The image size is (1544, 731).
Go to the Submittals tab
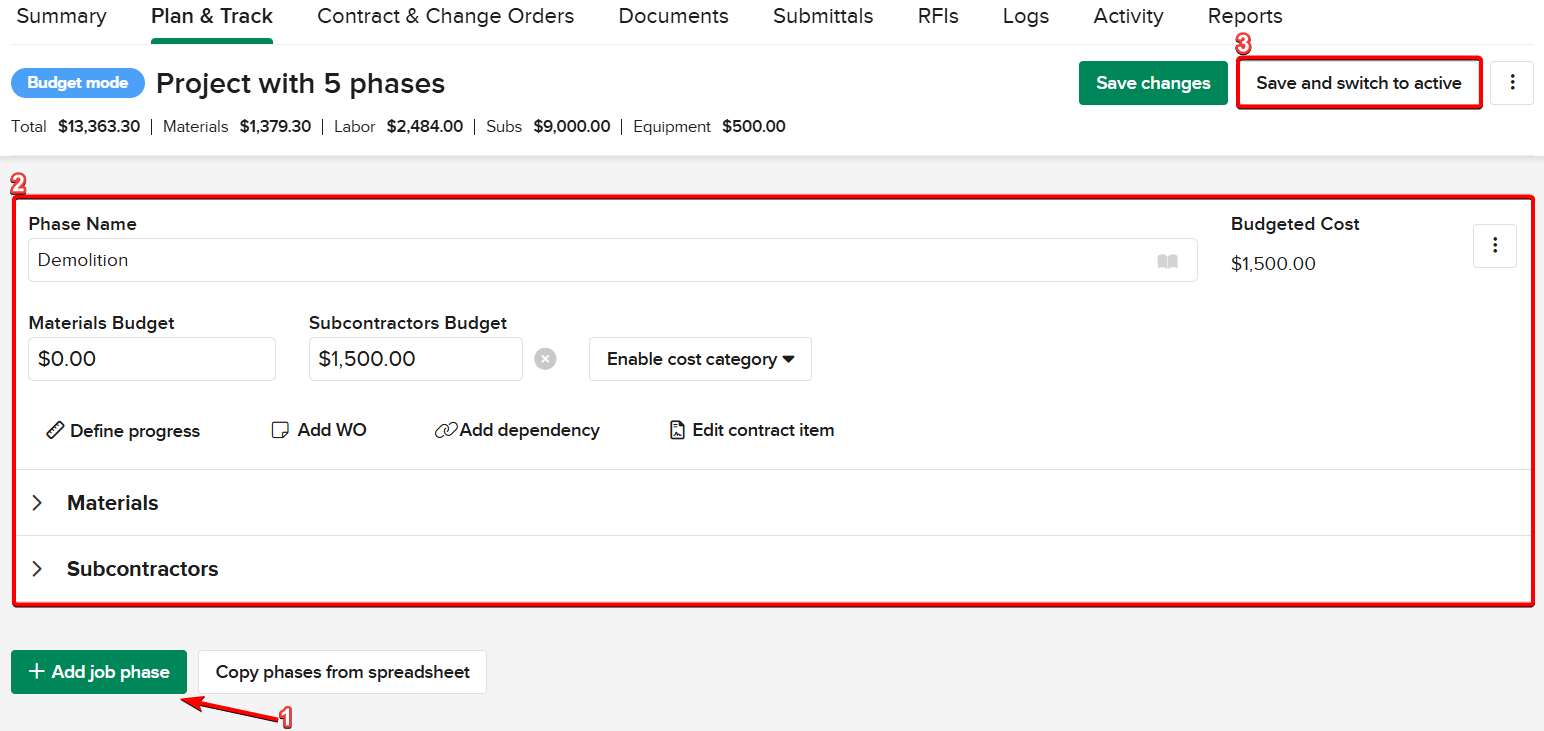[x=822, y=17]
